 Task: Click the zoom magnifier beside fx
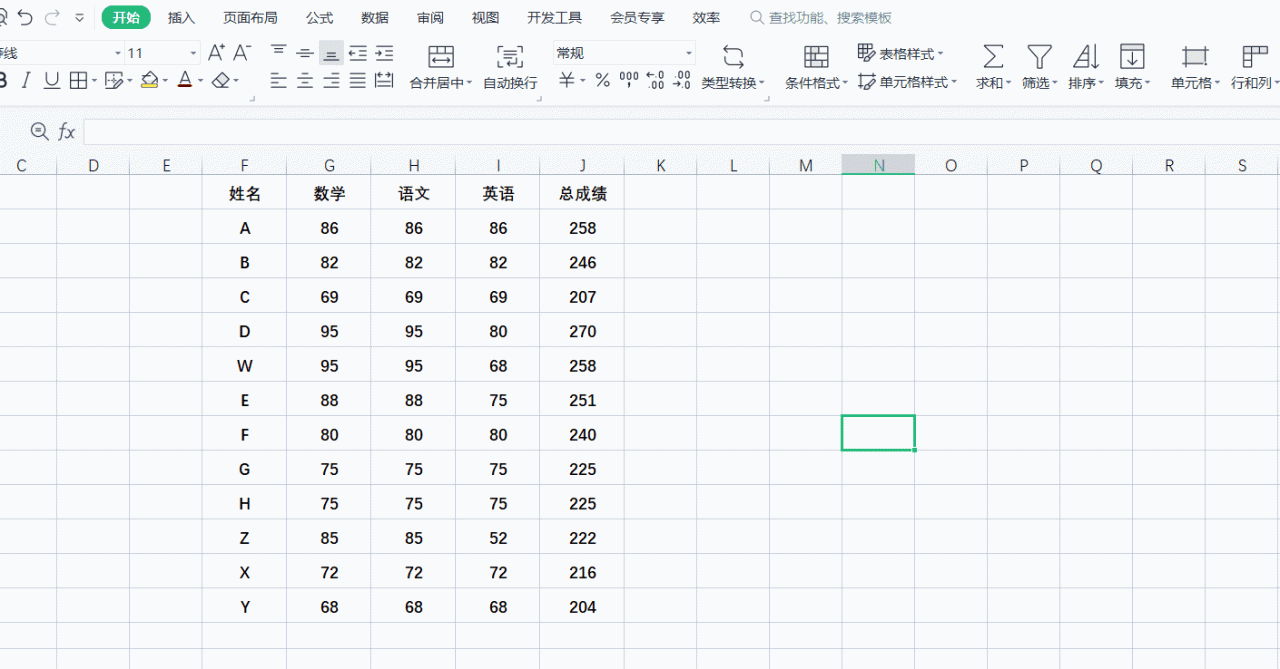39,131
